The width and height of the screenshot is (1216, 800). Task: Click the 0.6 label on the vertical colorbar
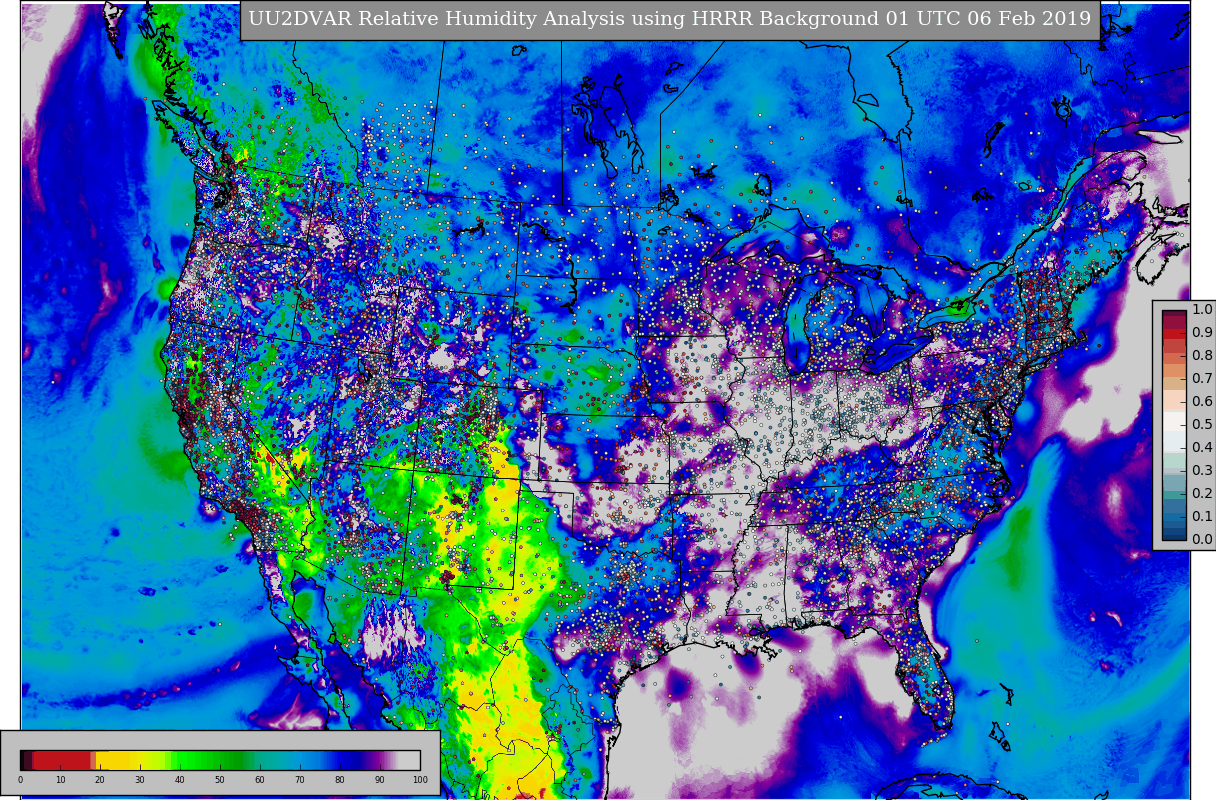pyautogui.click(x=1202, y=402)
